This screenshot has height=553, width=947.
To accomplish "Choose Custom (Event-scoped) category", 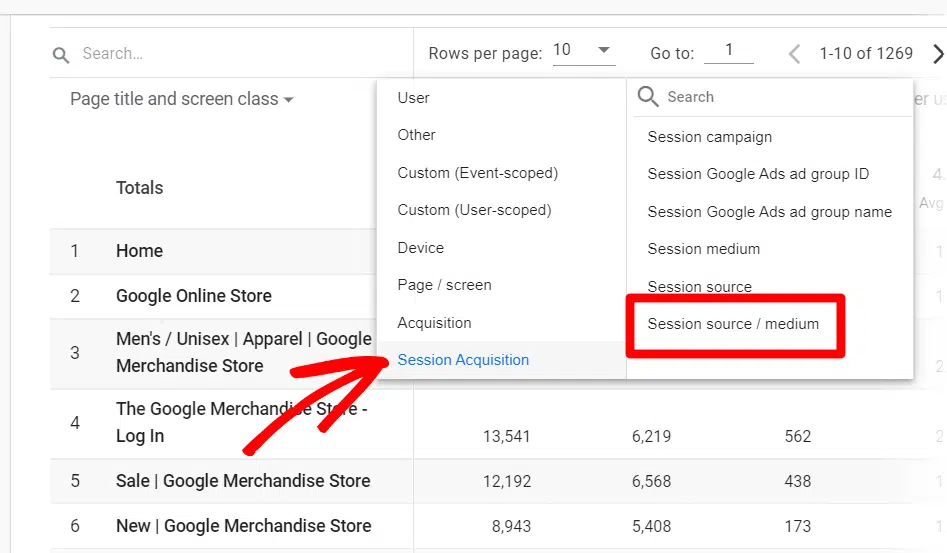I will [x=478, y=173].
